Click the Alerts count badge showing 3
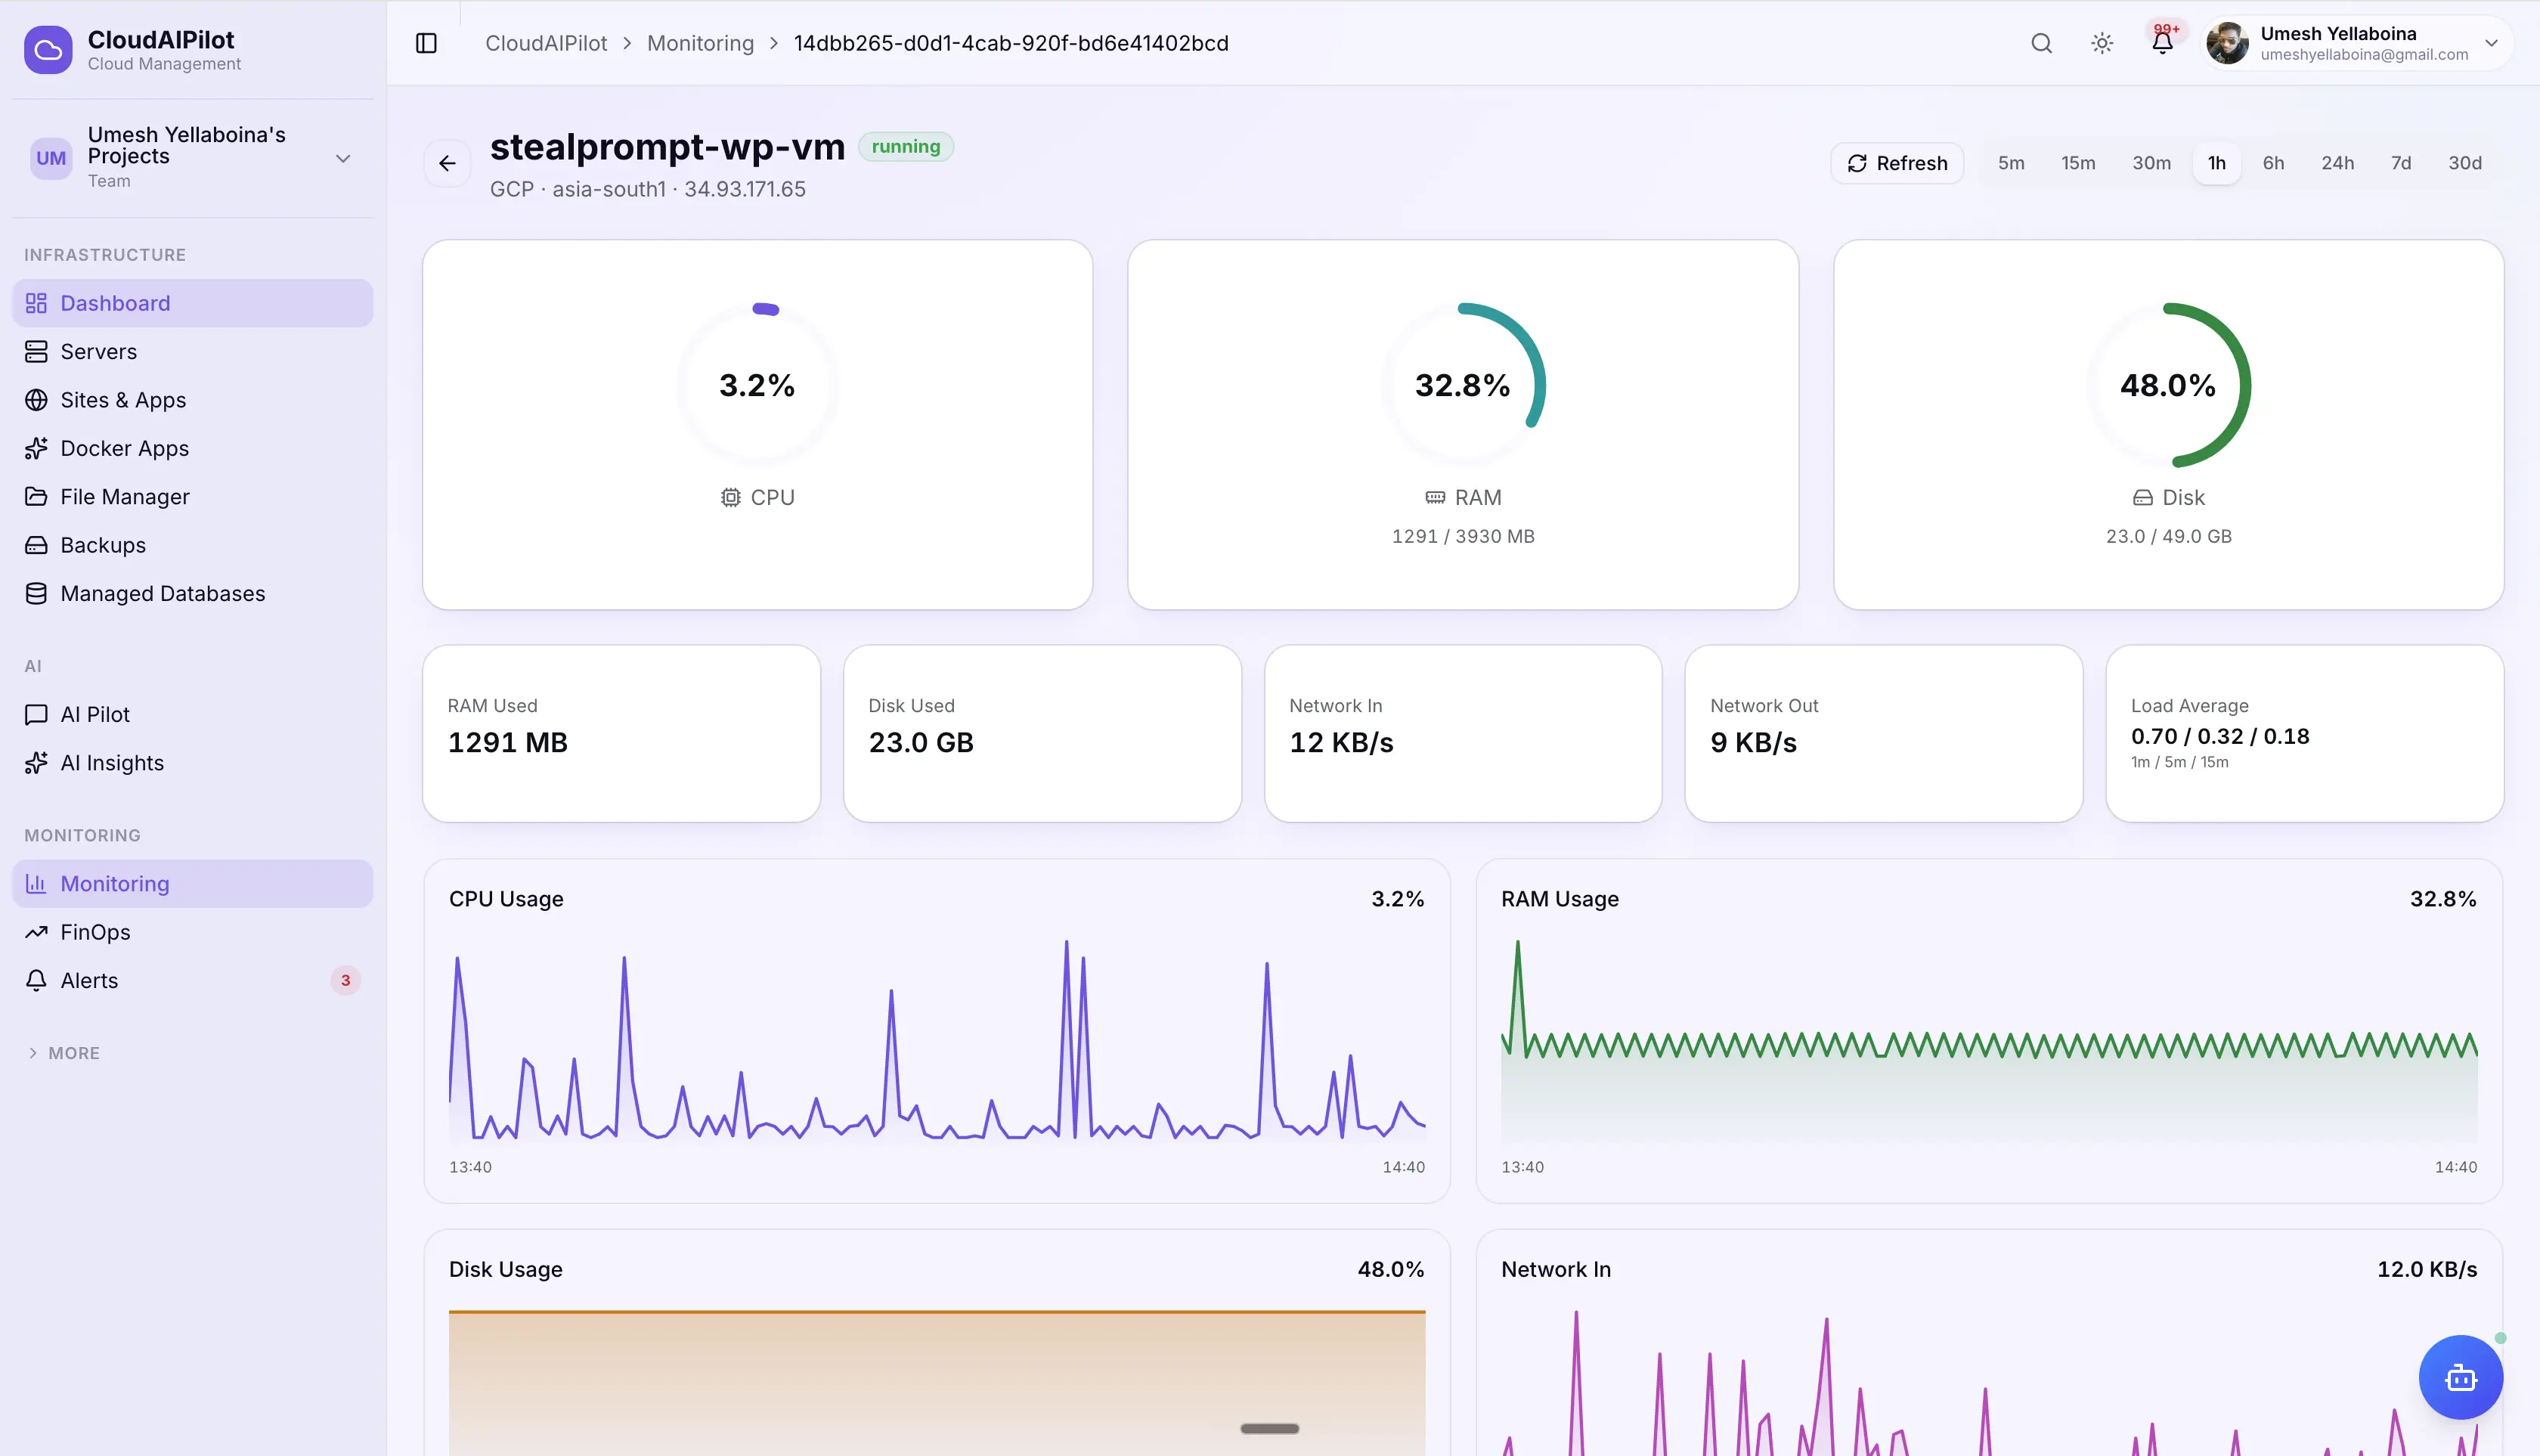The width and height of the screenshot is (2540, 1456). coord(345,980)
